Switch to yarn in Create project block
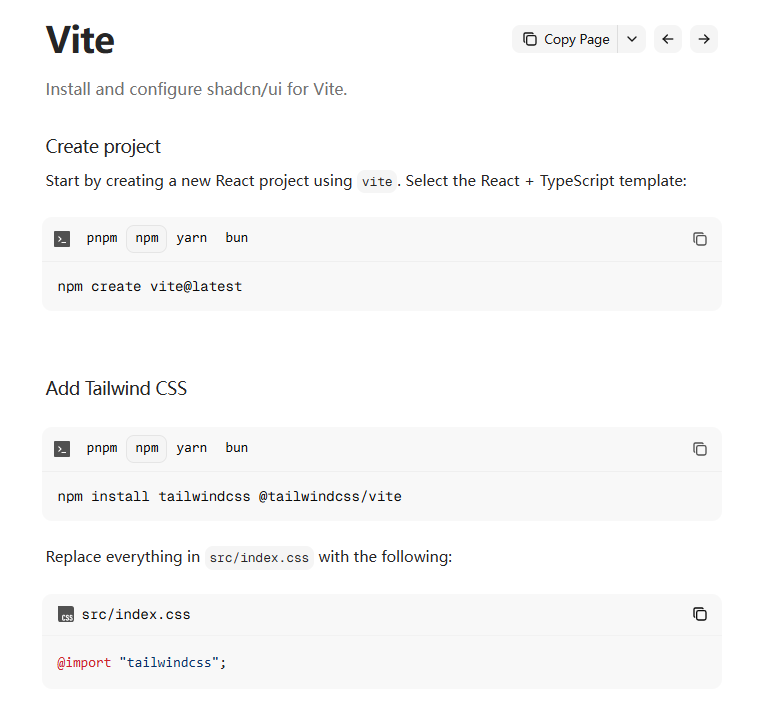Screen dimensions: 768x724 pyautogui.click(x=192, y=238)
